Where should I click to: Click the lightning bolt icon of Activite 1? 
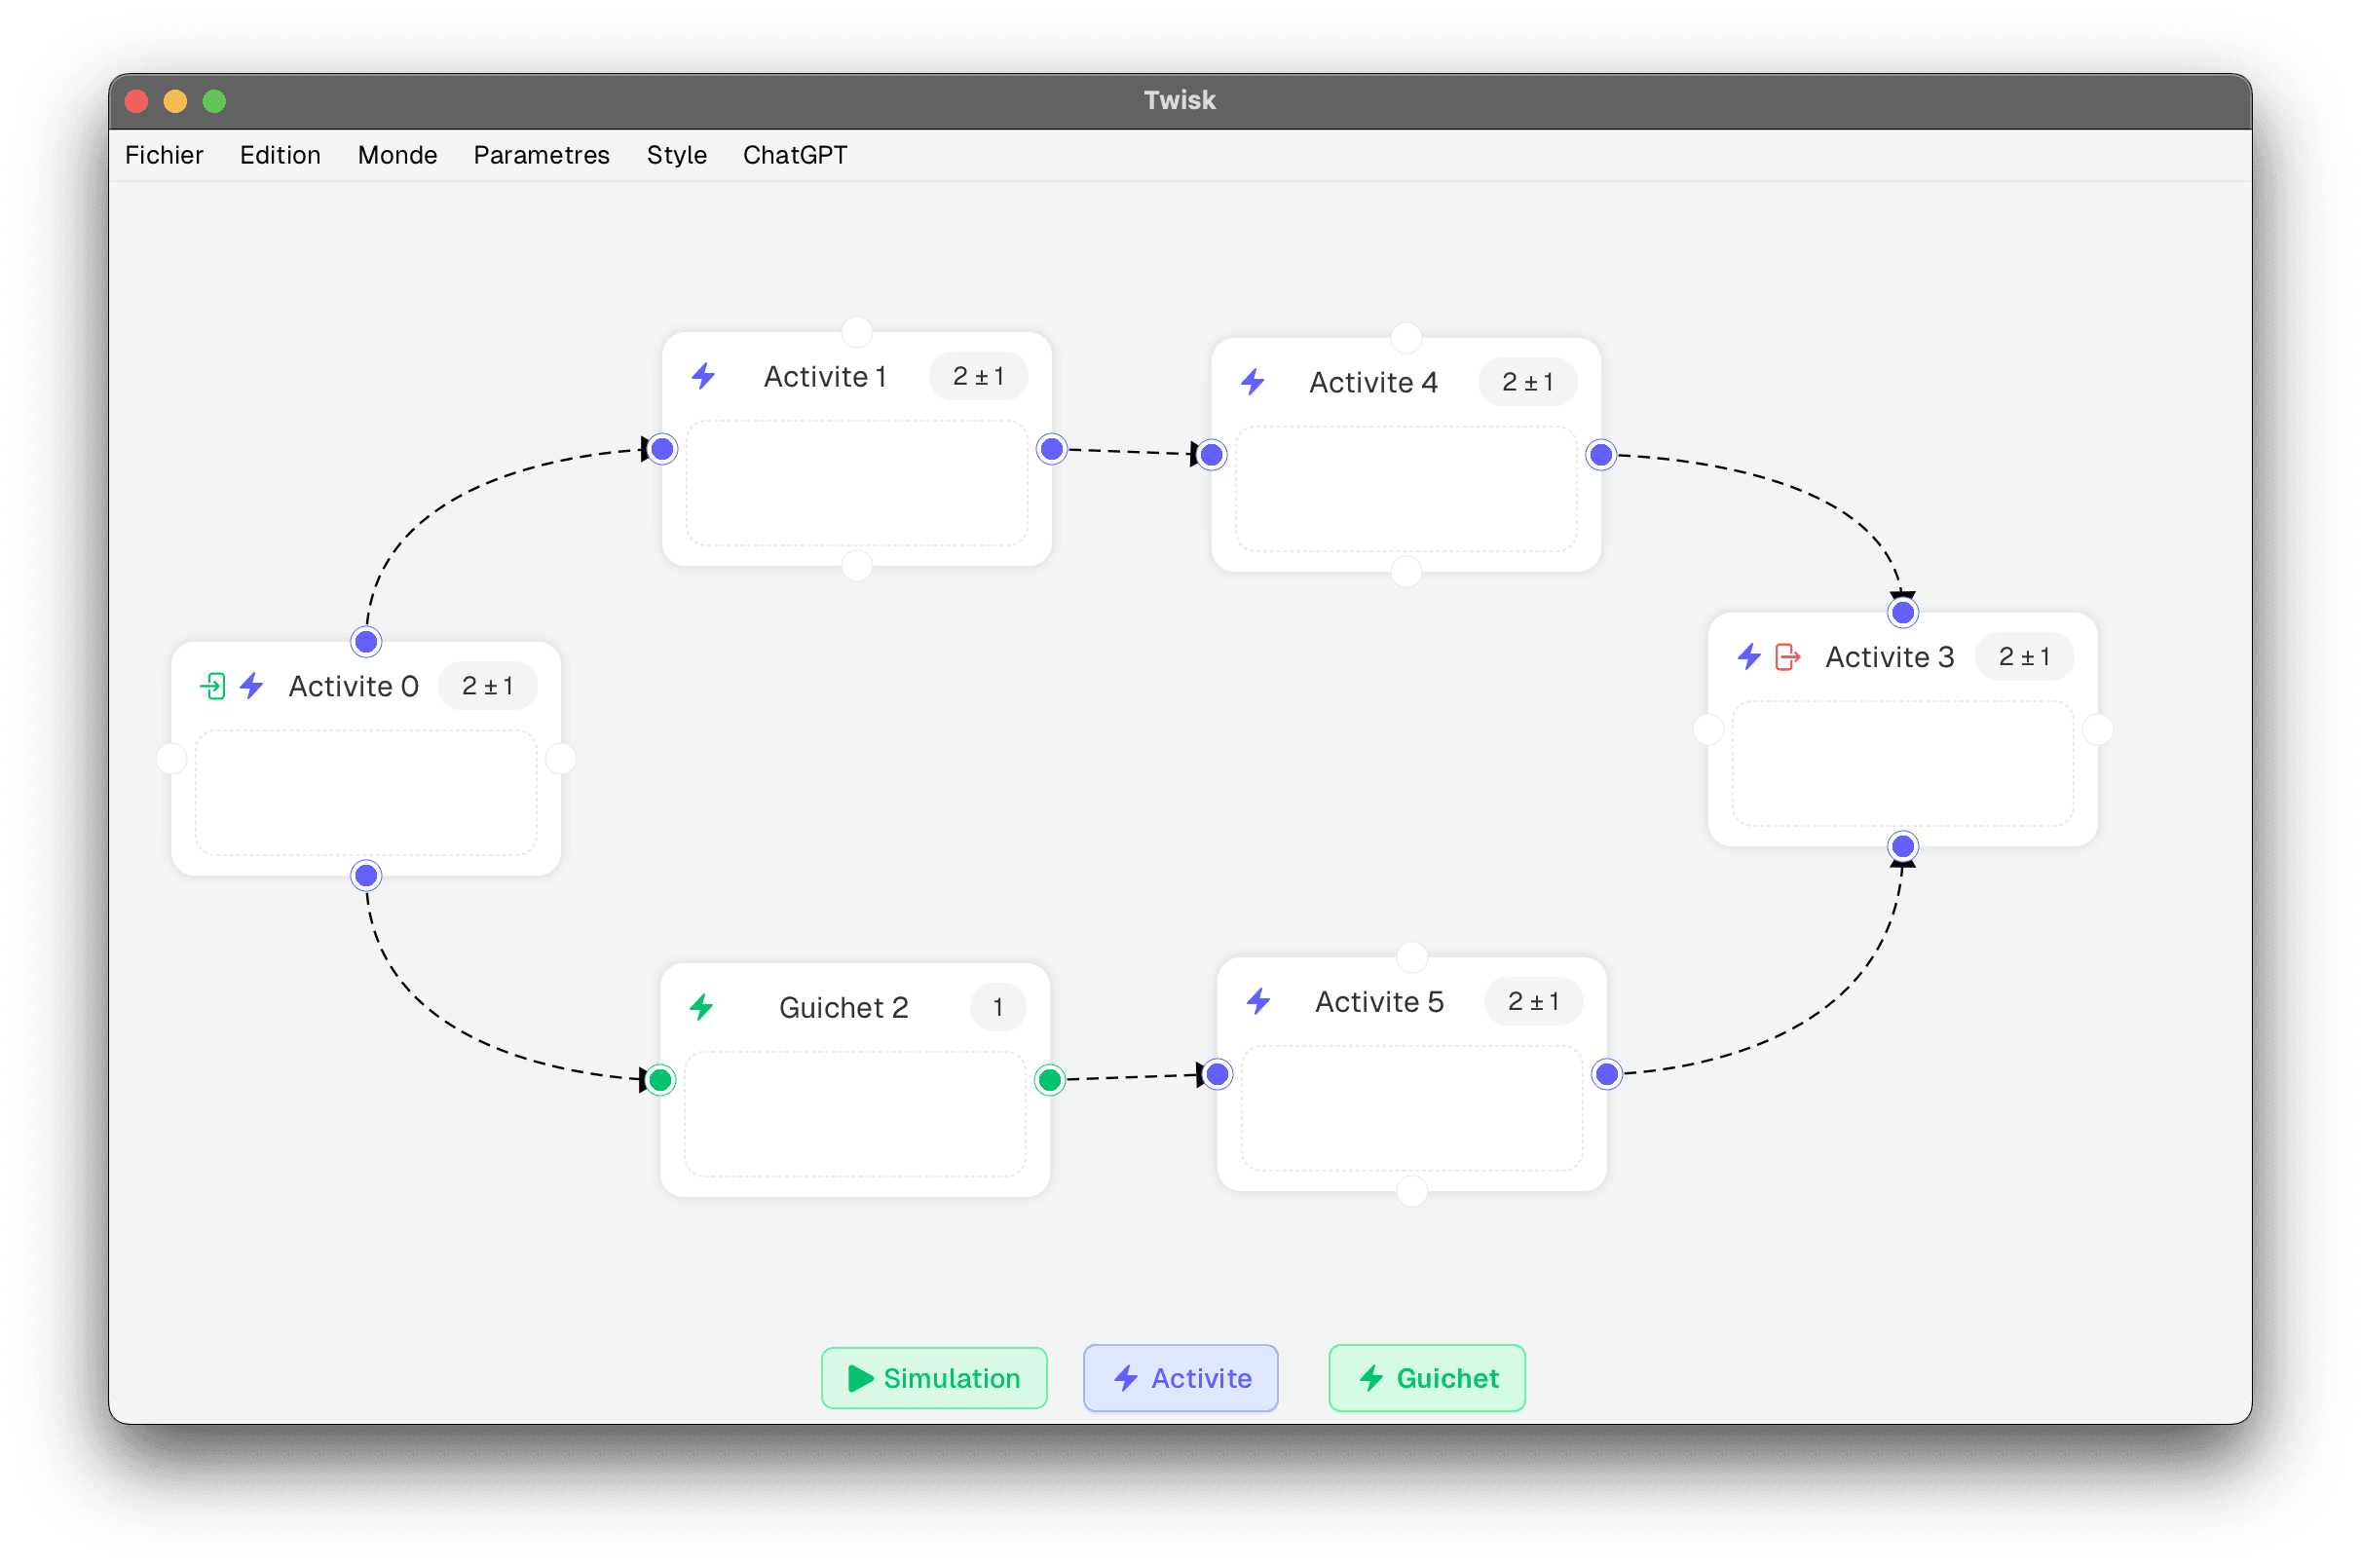coord(704,377)
